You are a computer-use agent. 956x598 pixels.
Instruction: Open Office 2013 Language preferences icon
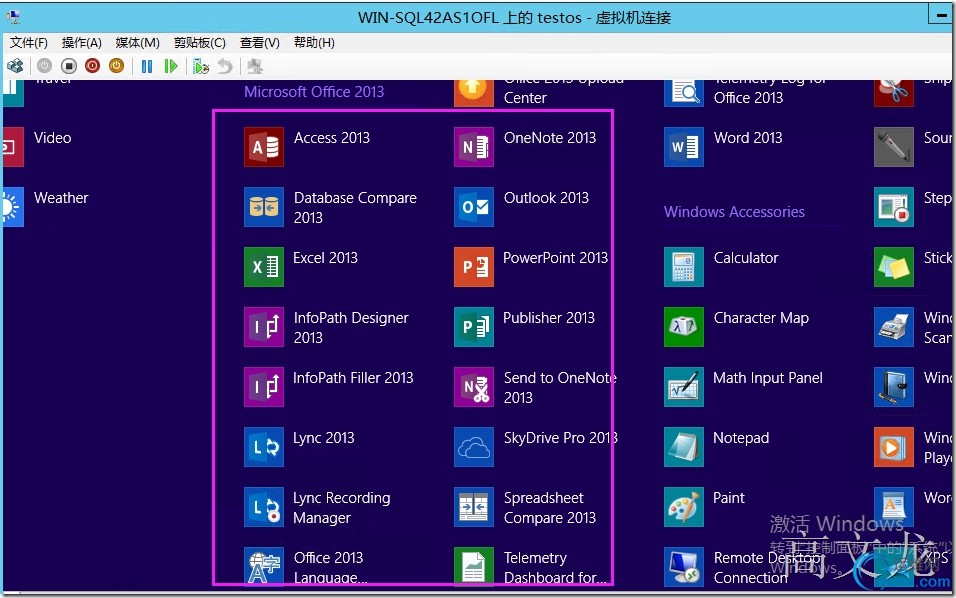[264, 566]
